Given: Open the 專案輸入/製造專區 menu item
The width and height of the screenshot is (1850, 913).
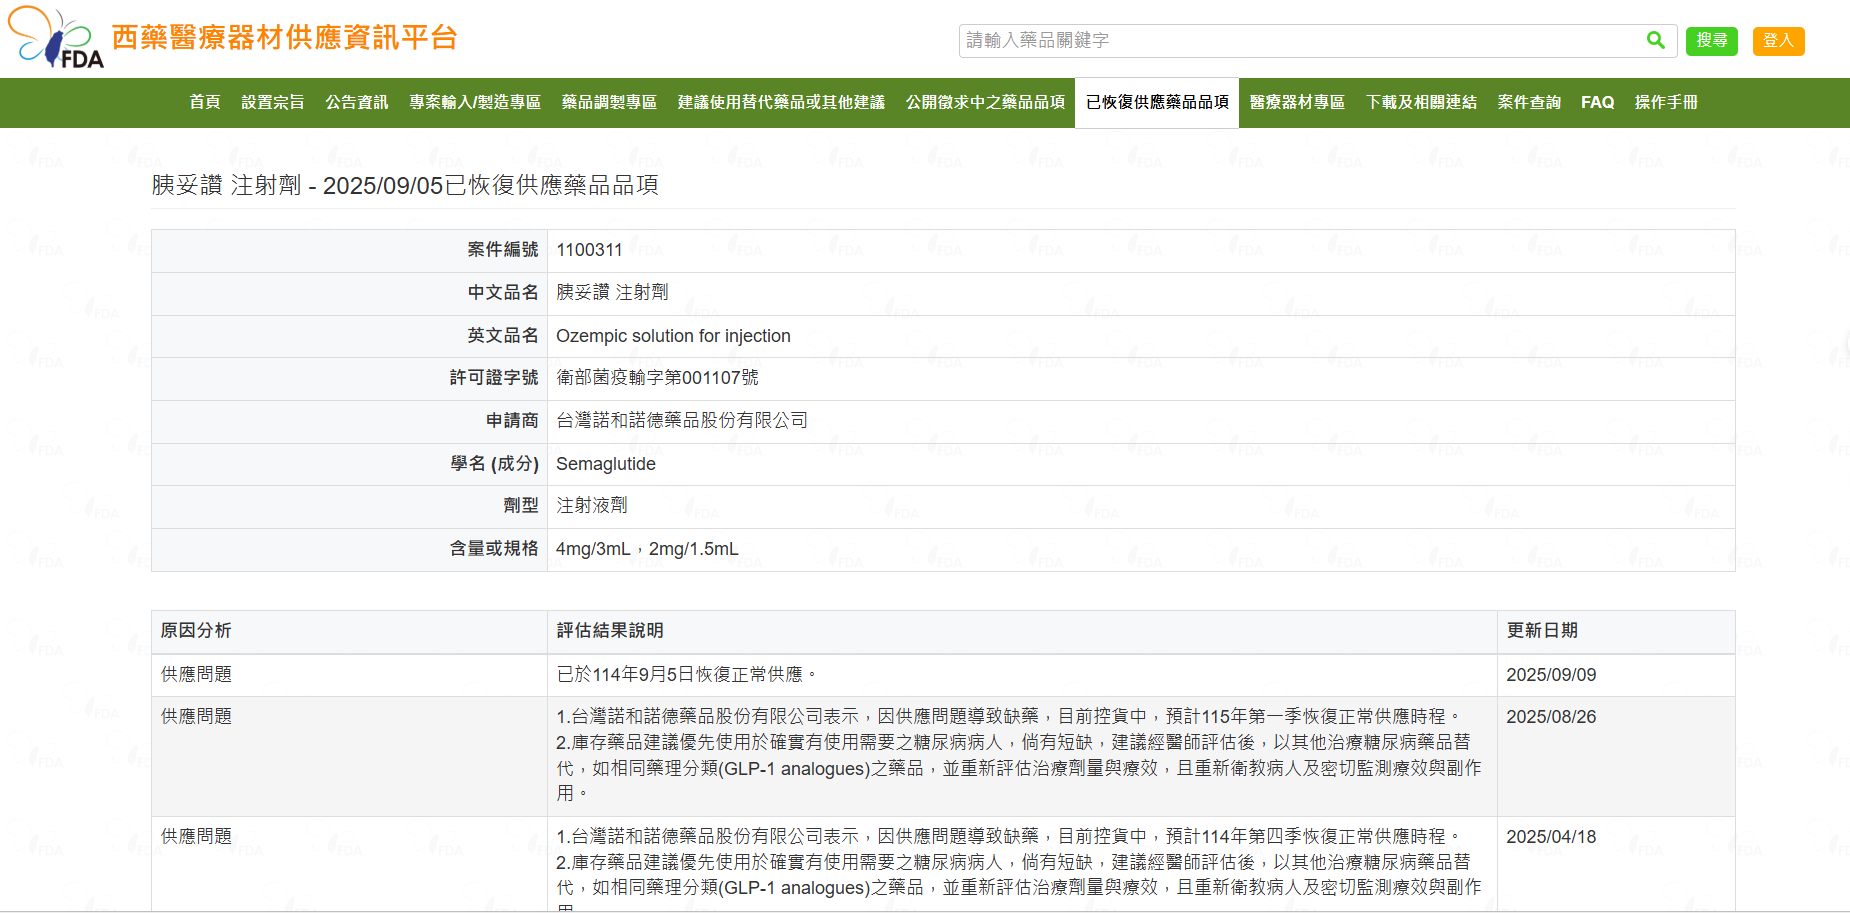Looking at the screenshot, I should pyautogui.click(x=475, y=102).
